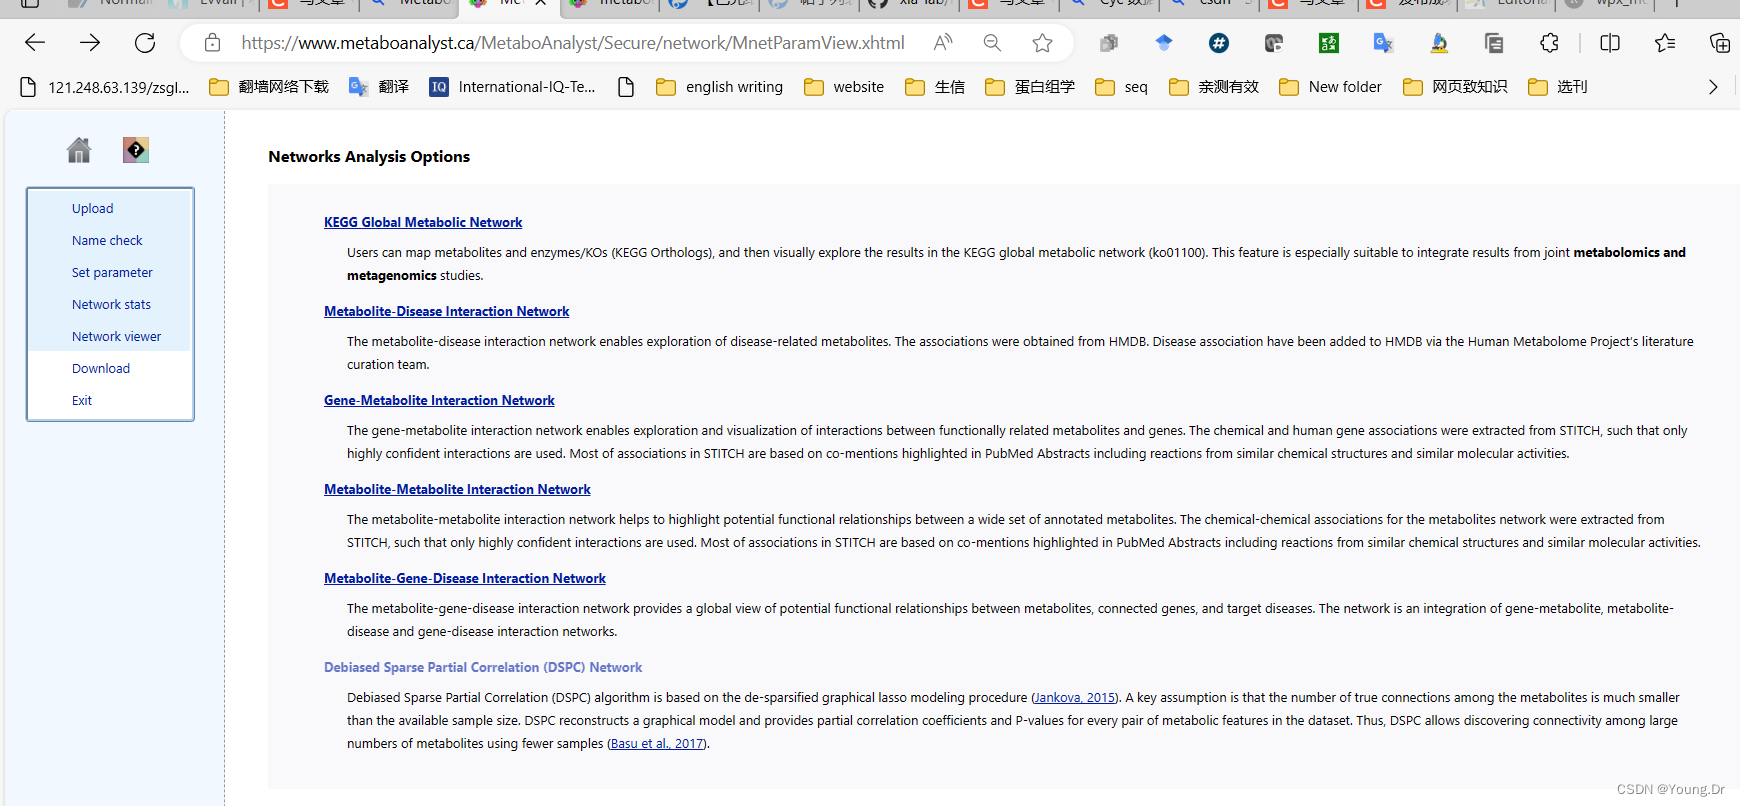Viewport: 1740px width, 806px height.
Task: Open the dark blue hashtag extension
Action: click(1219, 43)
